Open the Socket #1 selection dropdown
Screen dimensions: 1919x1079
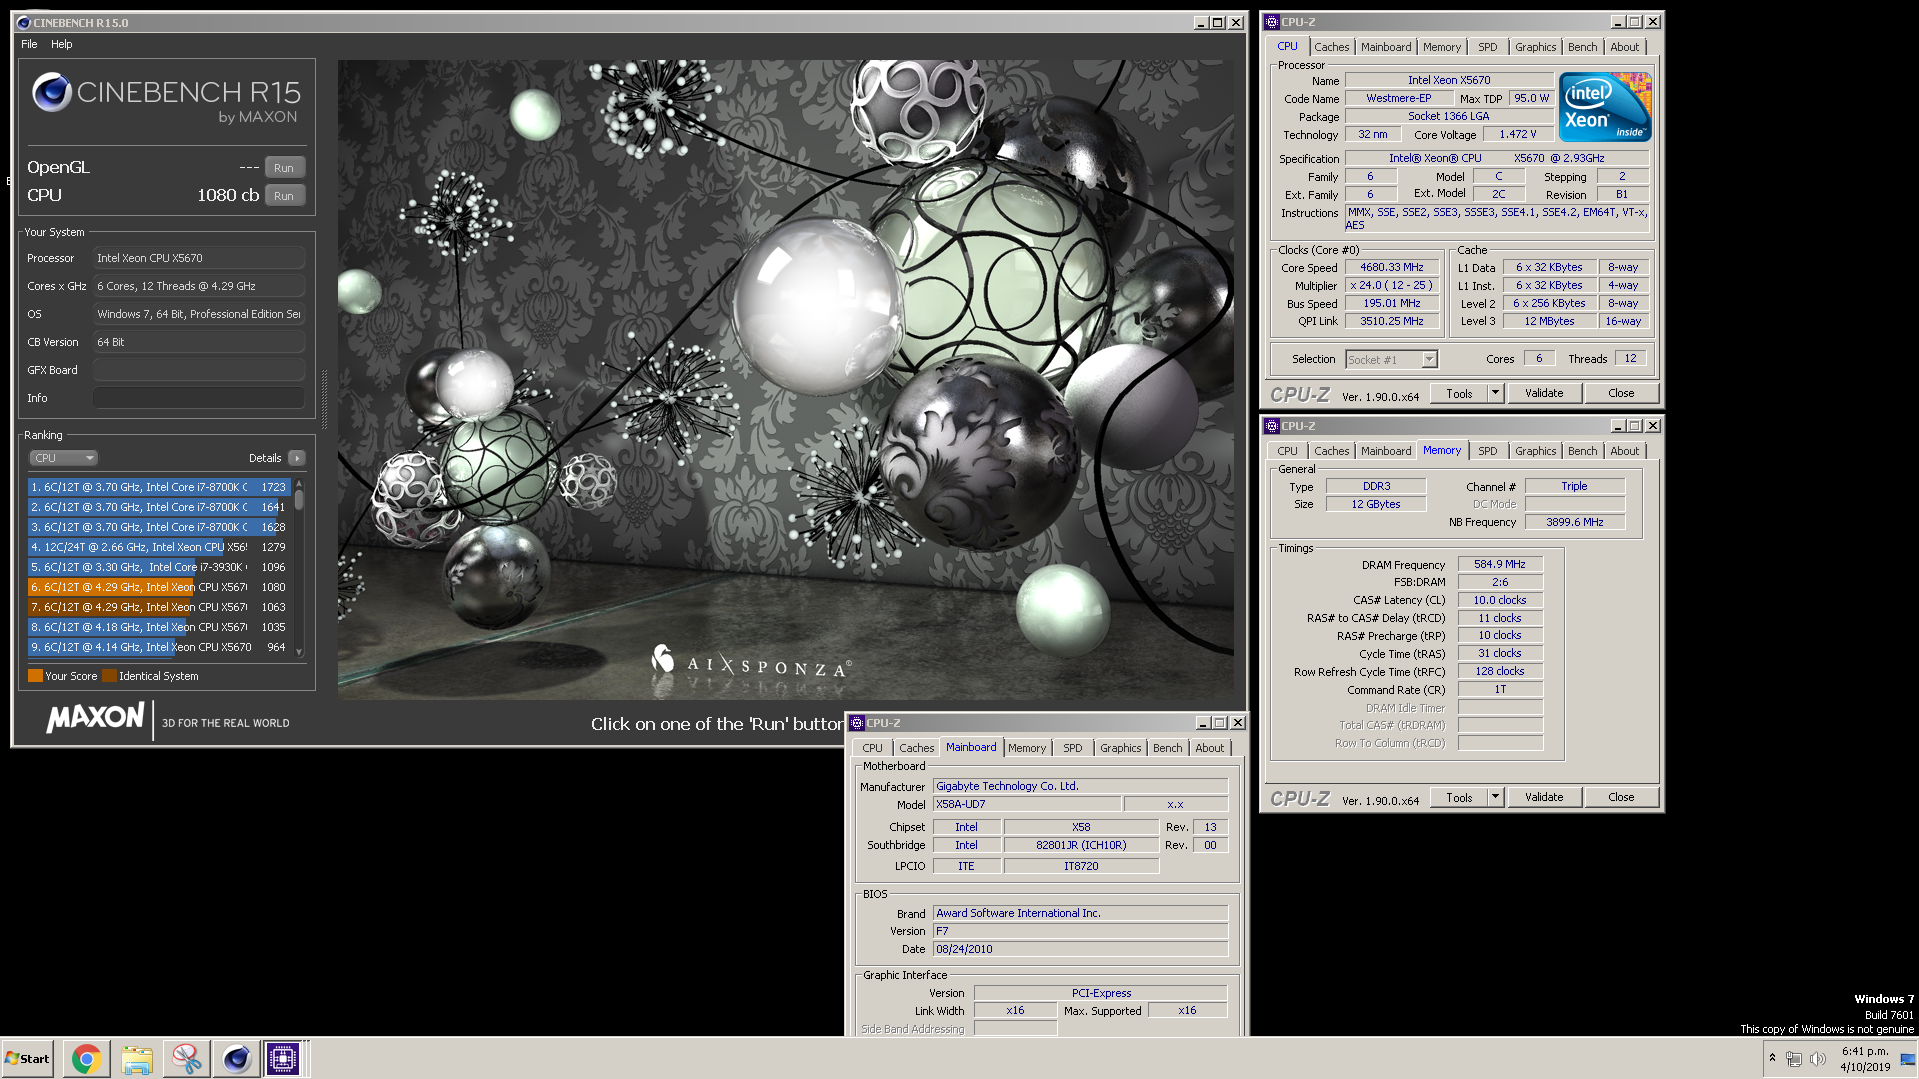[1391, 359]
